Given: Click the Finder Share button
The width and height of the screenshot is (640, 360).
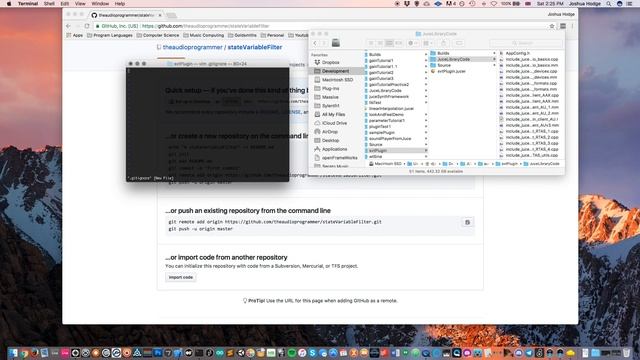Looking at the screenshot, I should pyautogui.click(x=444, y=43).
